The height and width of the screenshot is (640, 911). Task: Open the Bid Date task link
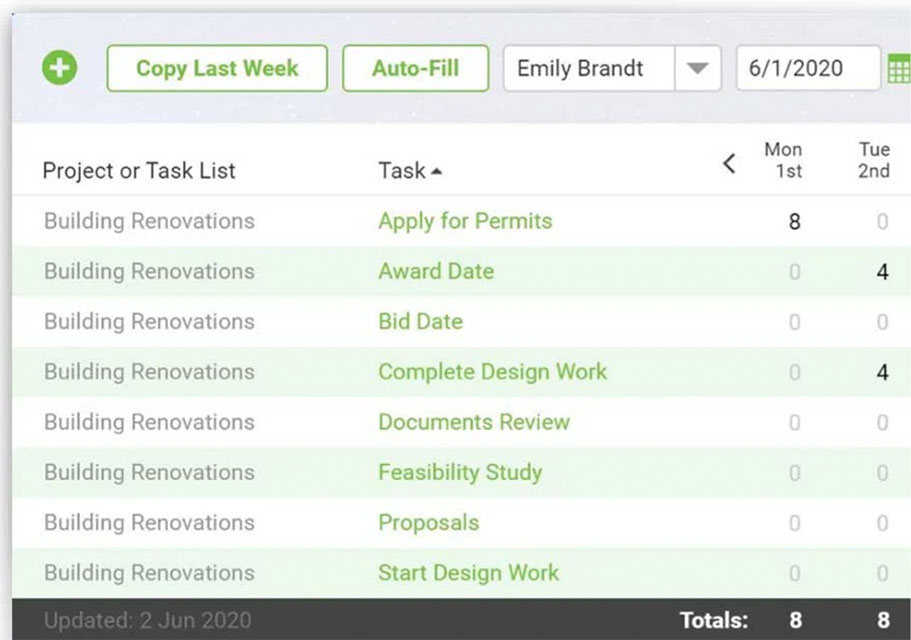(x=421, y=322)
